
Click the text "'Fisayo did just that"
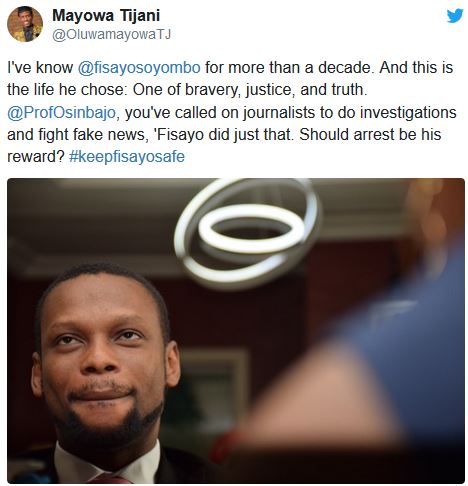coord(223,135)
